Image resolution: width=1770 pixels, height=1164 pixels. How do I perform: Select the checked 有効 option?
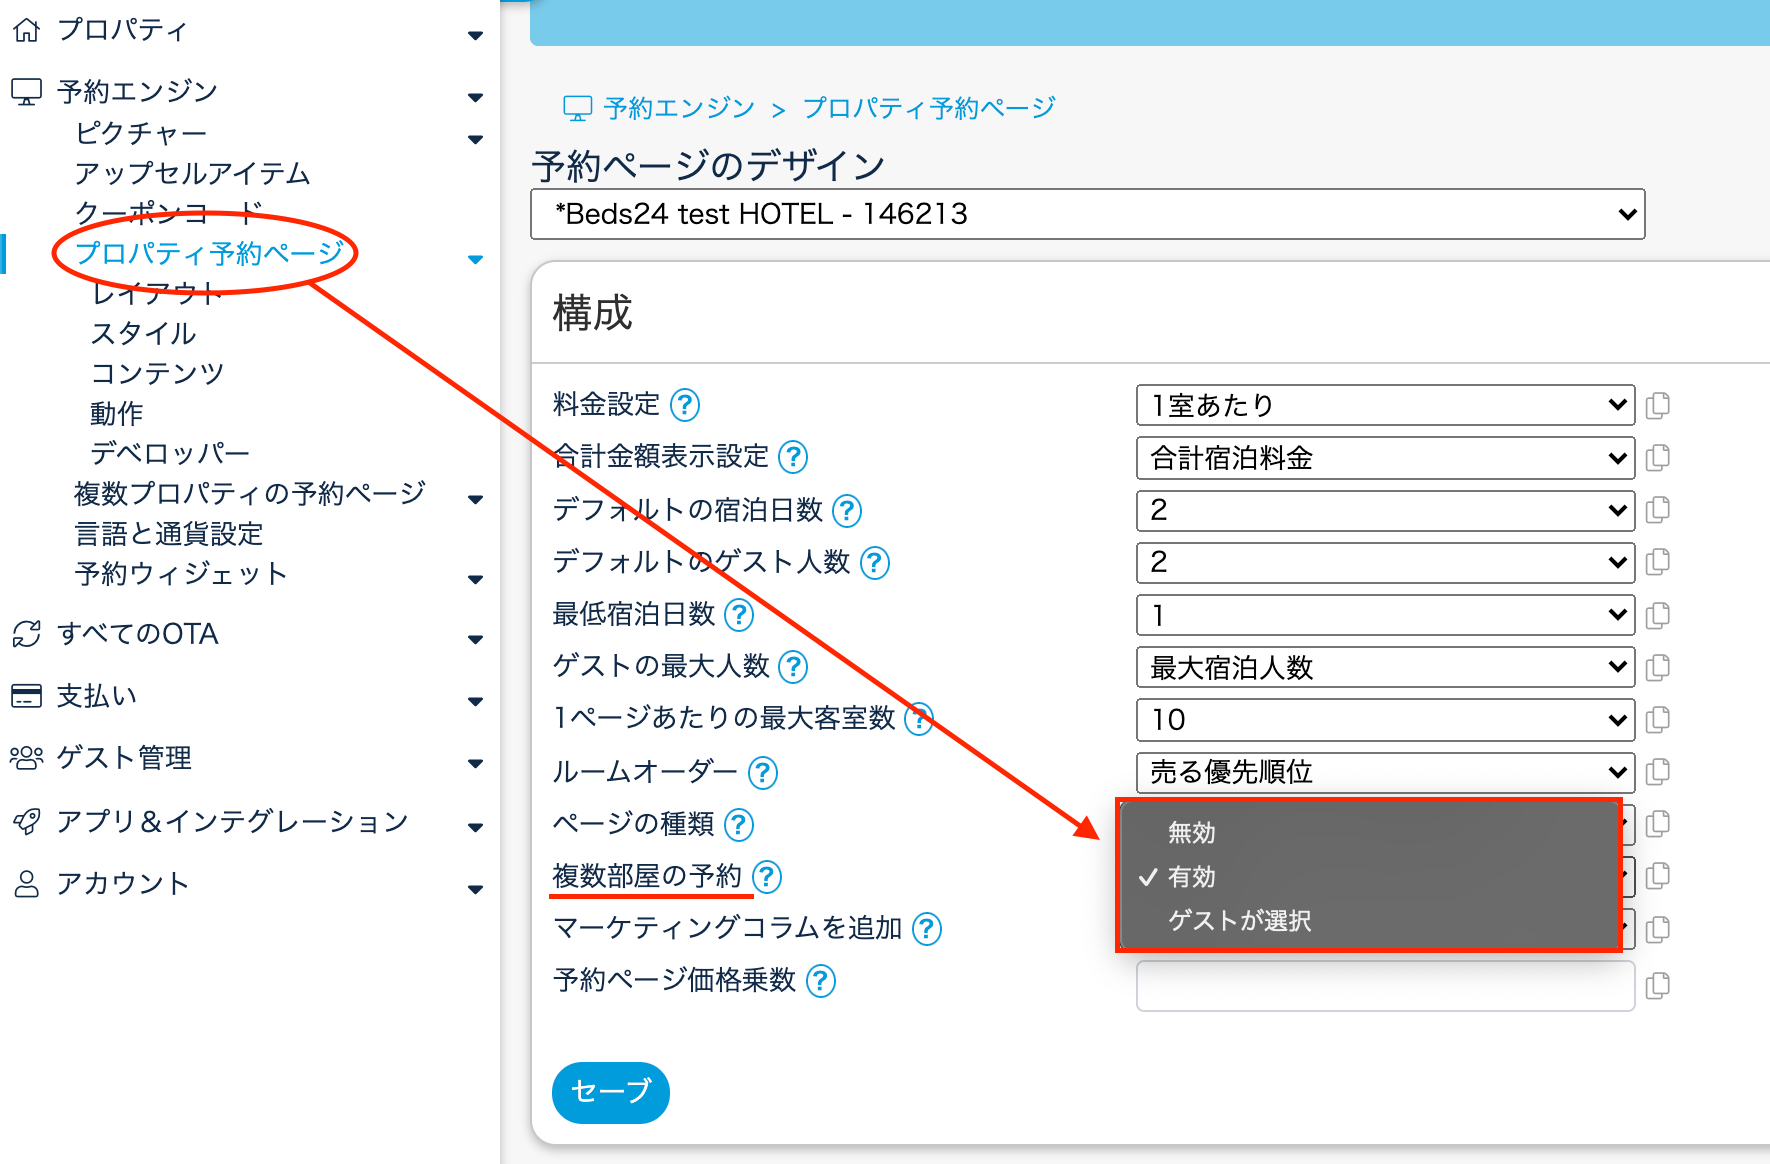(x=1191, y=877)
